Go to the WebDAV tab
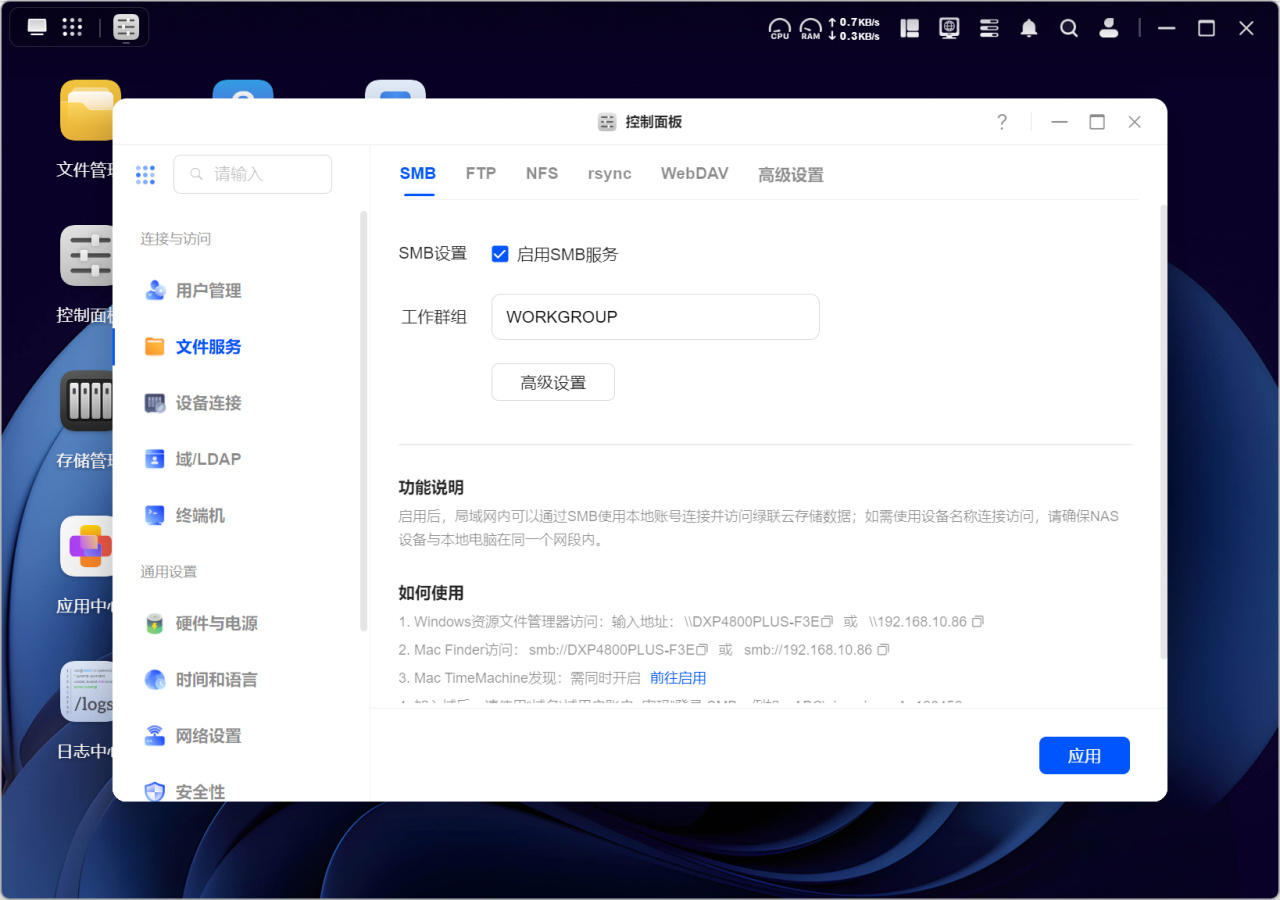Image resolution: width=1280 pixels, height=900 pixels. pos(695,174)
